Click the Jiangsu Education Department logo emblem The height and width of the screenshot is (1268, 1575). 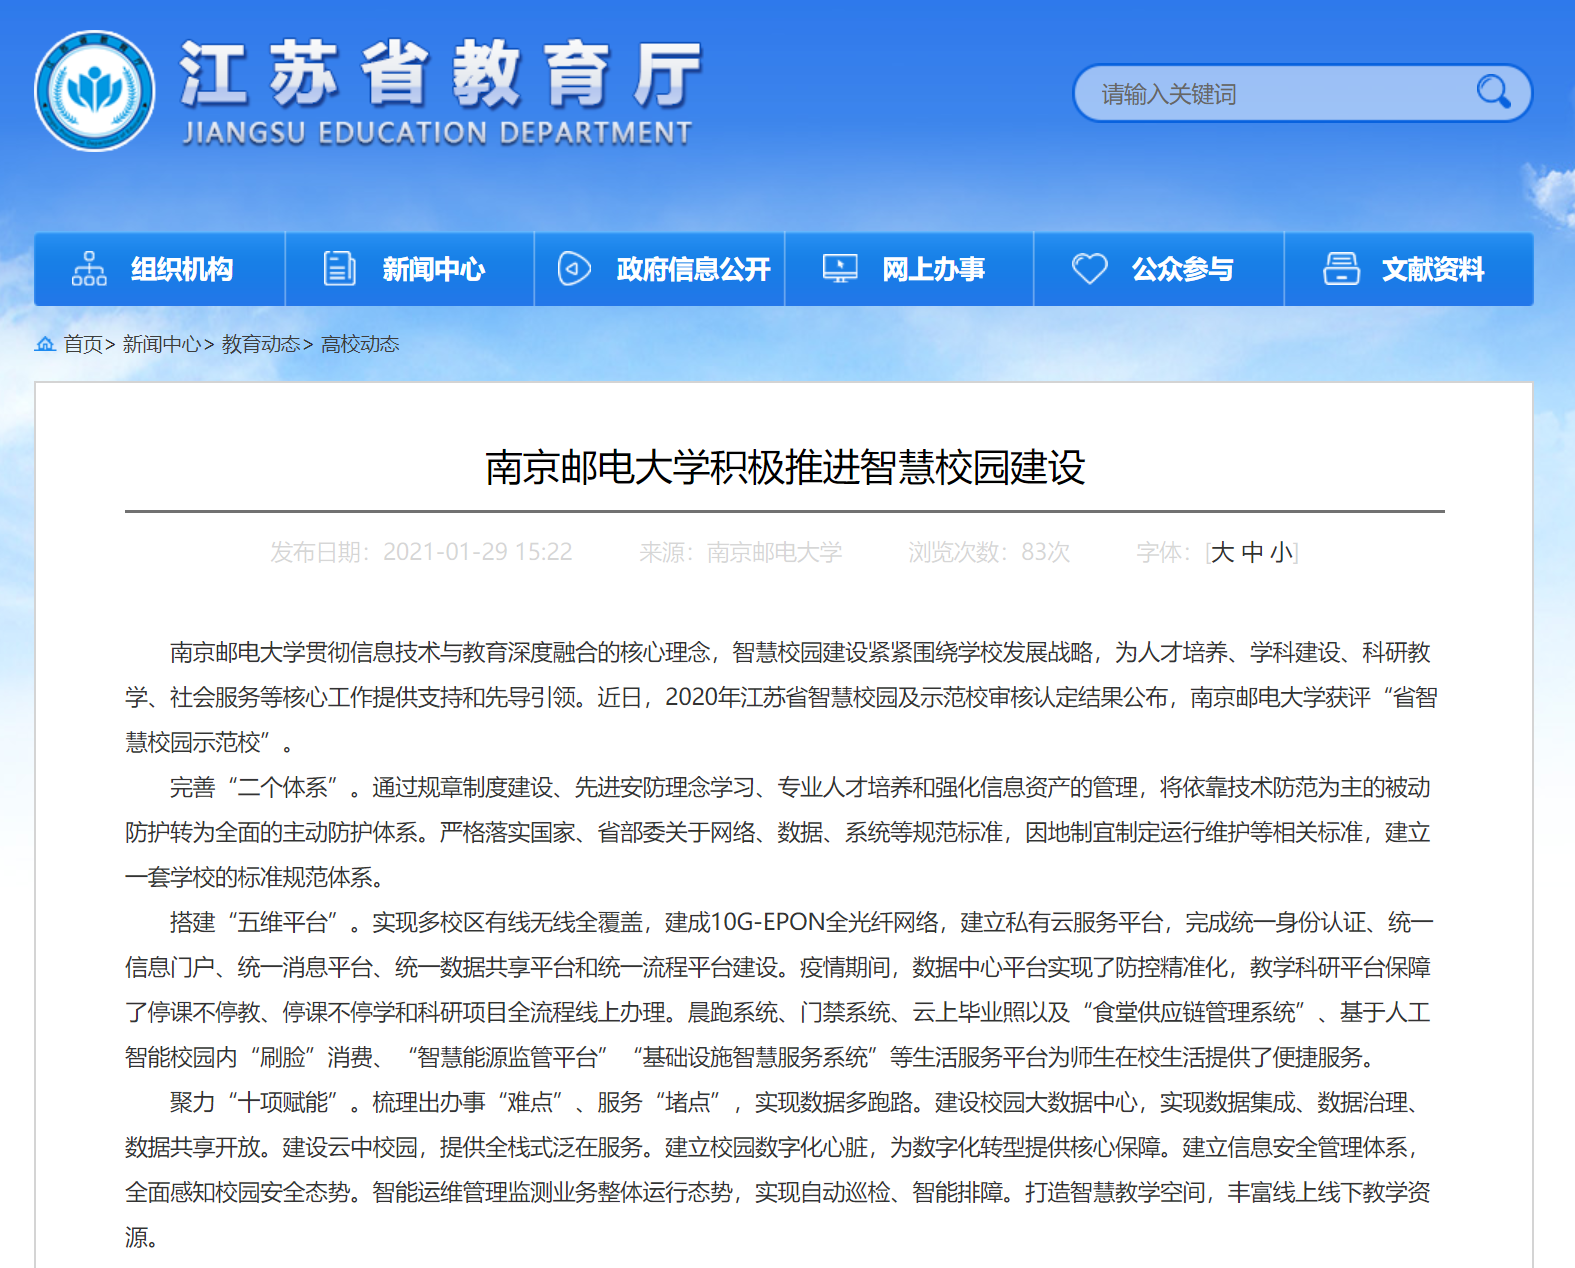(95, 91)
